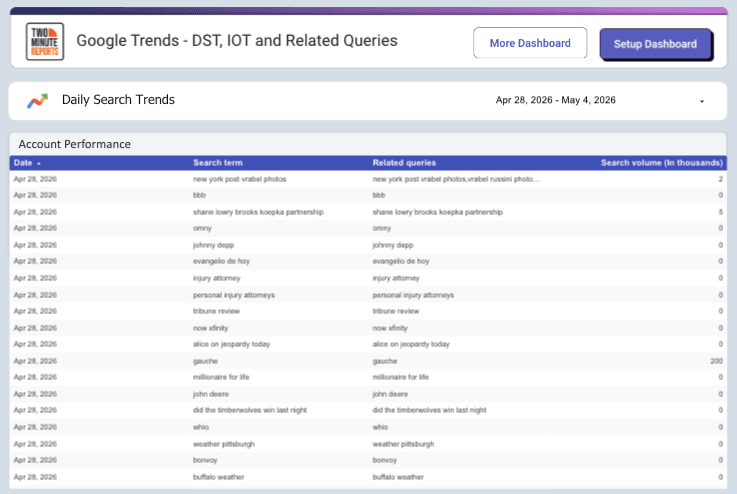Viewport: 737px width, 494px height.
Task: Select search term 'did the timberwolves win last night'
Action: pyautogui.click(x=250, y=409)
